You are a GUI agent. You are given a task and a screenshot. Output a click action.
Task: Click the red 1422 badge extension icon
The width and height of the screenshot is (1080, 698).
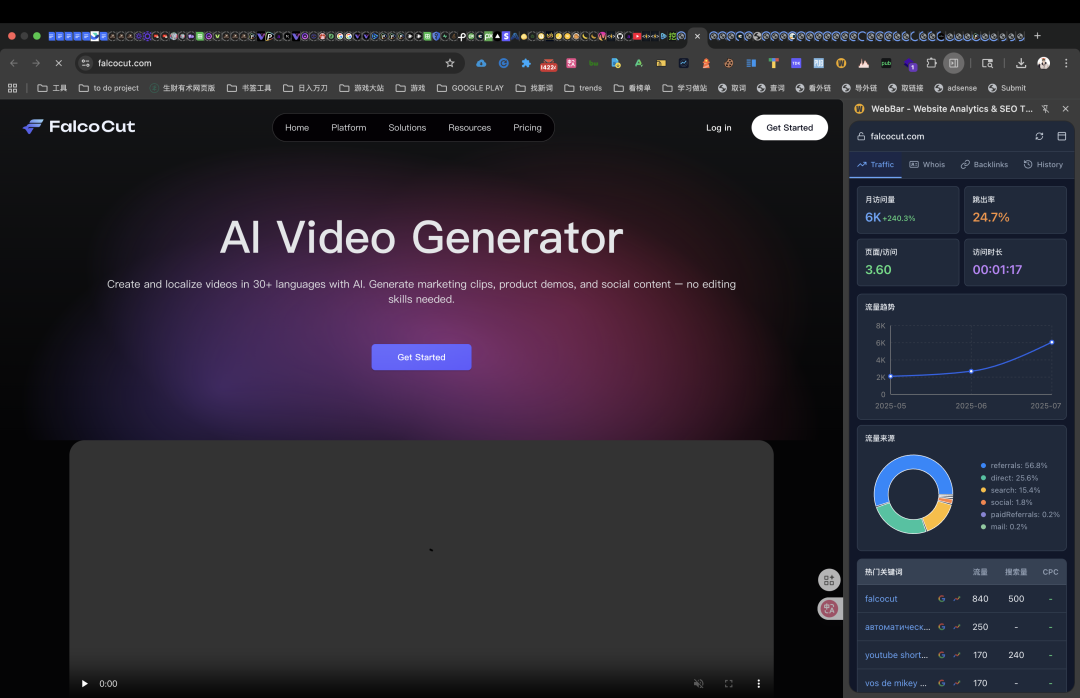pyautogui.click(x=548, y=64)
